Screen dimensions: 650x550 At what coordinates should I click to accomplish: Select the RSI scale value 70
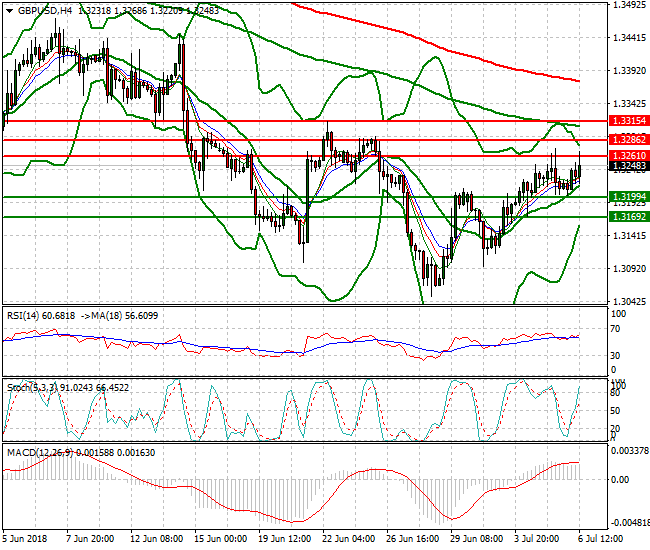pos(616,329)
